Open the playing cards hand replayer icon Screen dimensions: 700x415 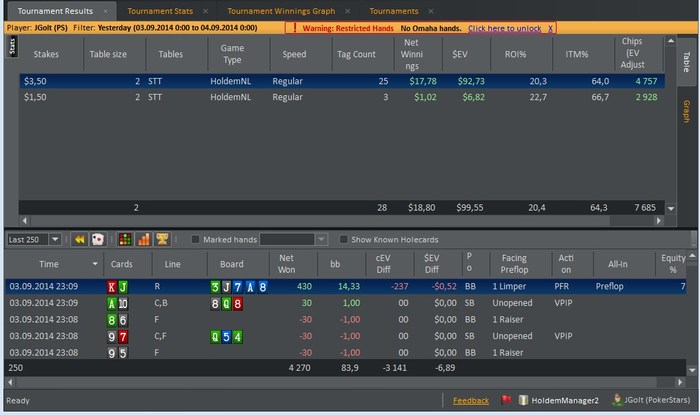[97, 240]
